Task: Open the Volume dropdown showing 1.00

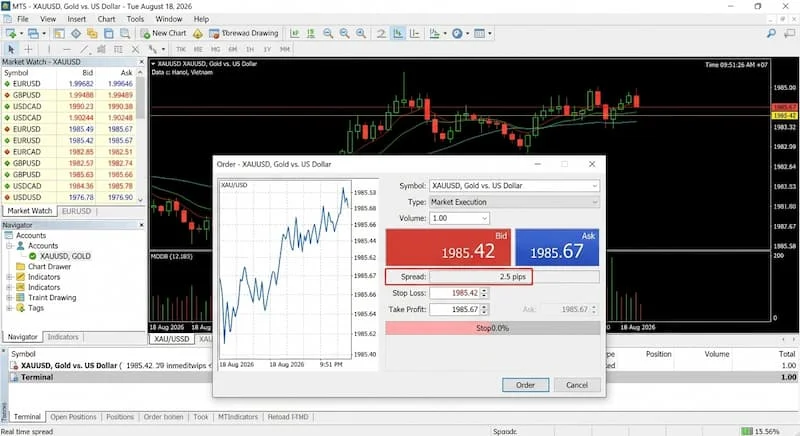Action: (459, 218)
